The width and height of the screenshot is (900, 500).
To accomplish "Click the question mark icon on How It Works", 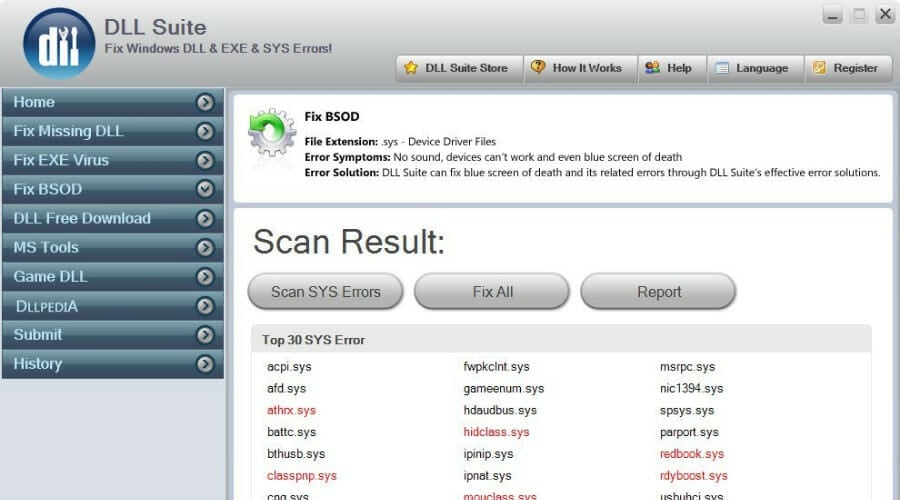I will (x=538, y=67).
